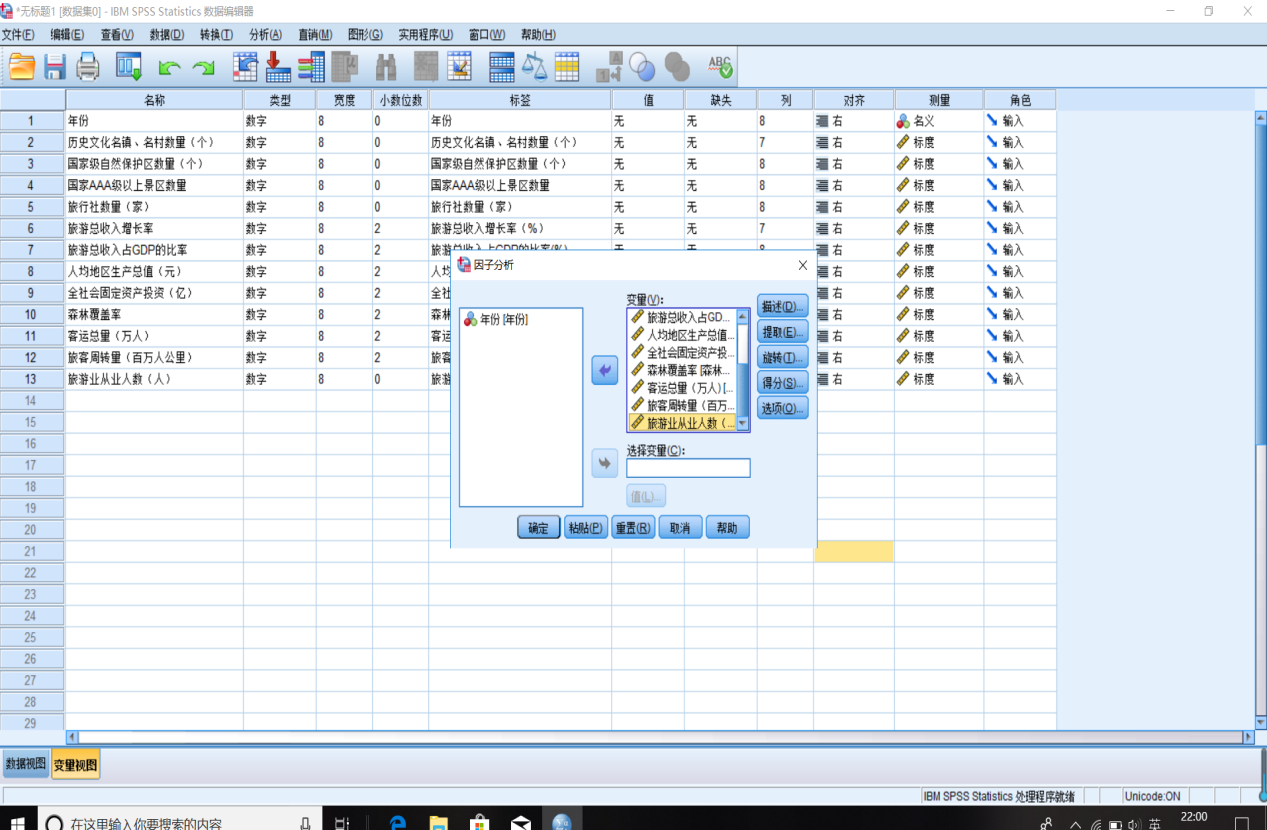1267x830 pixels.
Task: Click the Open data document folder icon
Action: pyautogui.click(x=22, y=67)
